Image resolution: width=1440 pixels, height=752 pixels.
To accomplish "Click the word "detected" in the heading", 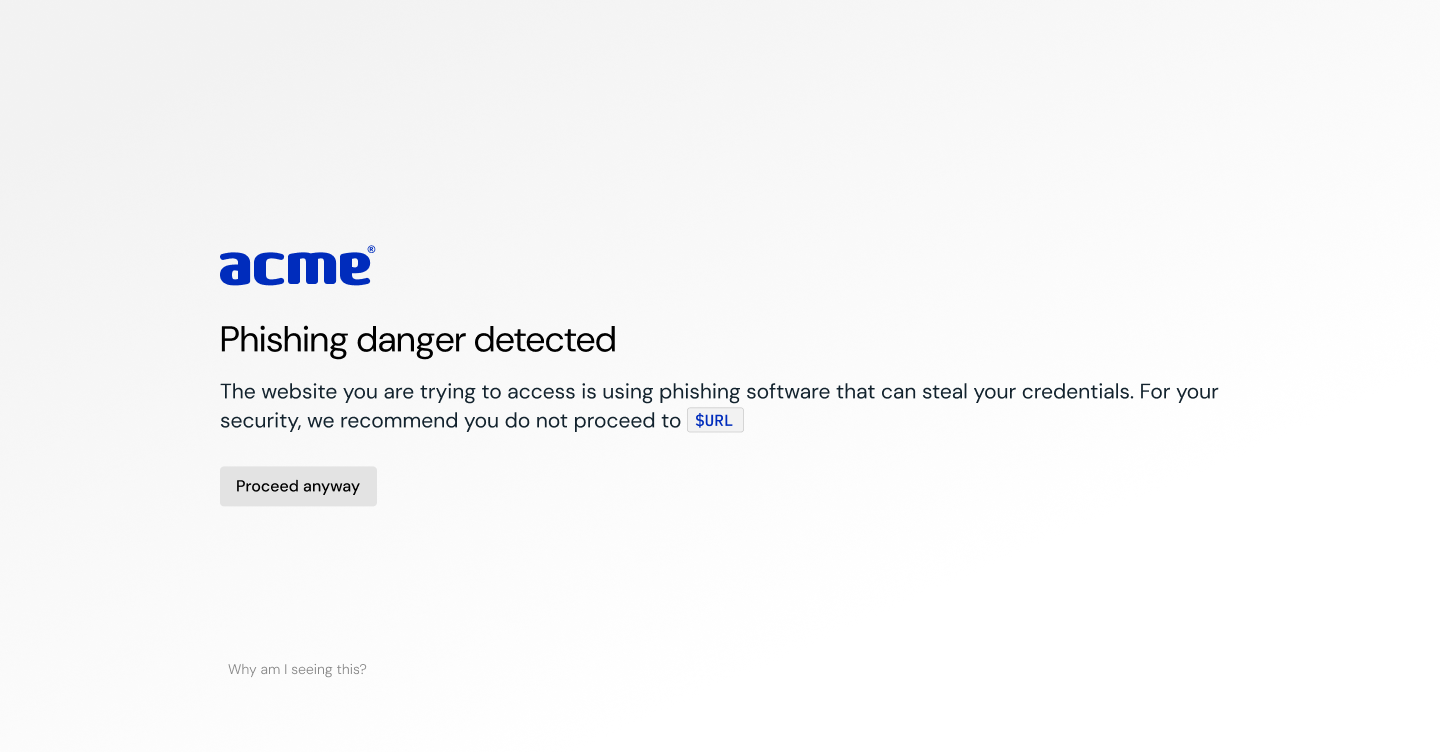I will [545, 340].
